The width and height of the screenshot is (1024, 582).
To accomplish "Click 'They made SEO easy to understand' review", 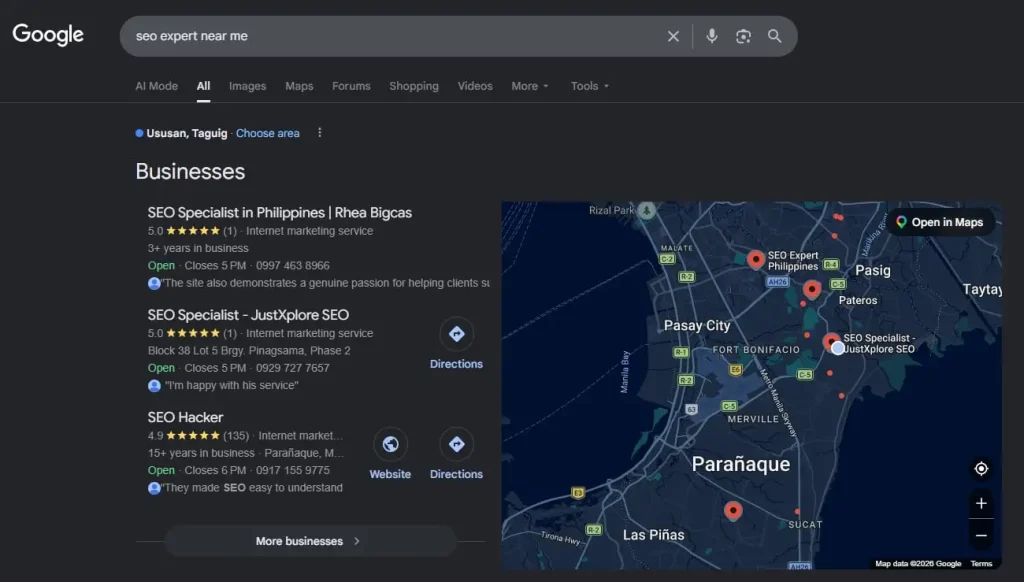I will point(252,487).
